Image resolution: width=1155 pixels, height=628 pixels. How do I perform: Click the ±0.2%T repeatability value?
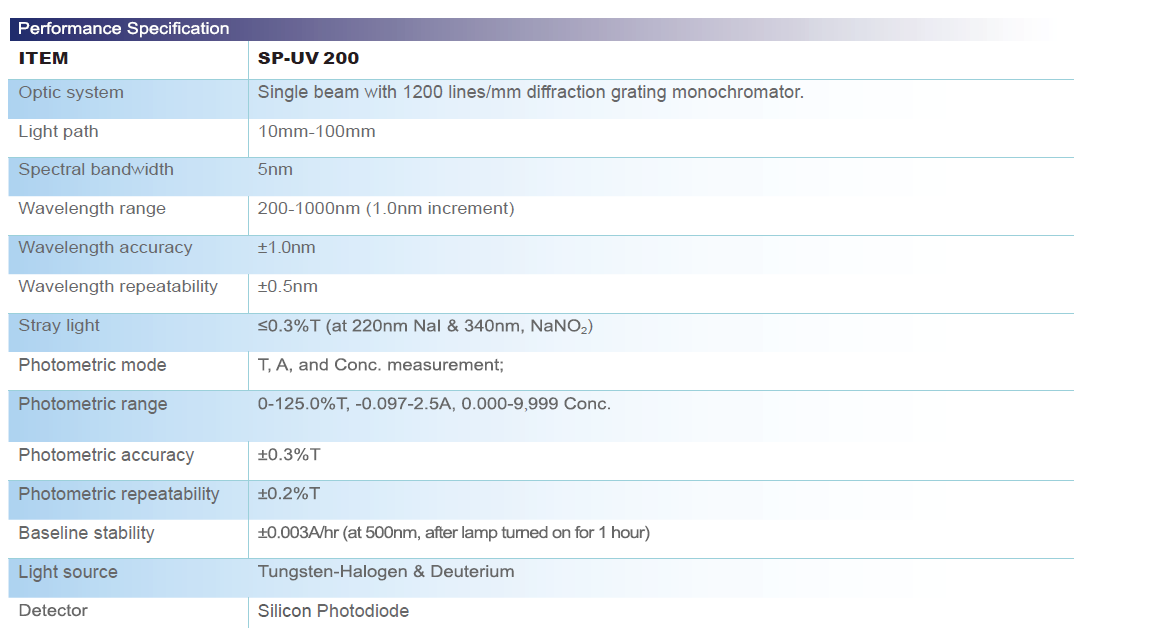tap(286, 494)
